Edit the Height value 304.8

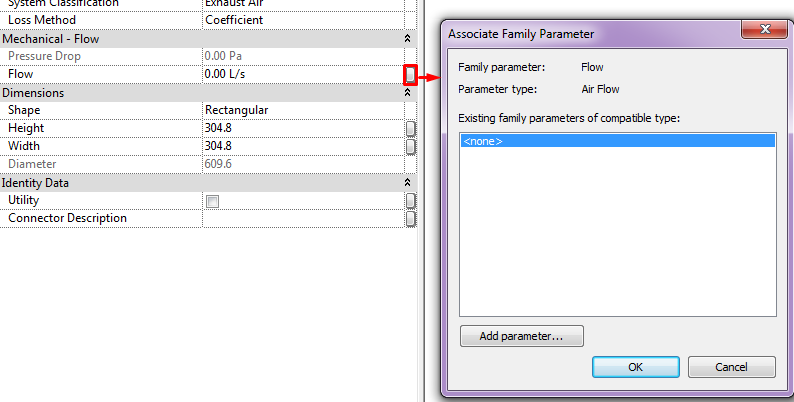[303, 128]
